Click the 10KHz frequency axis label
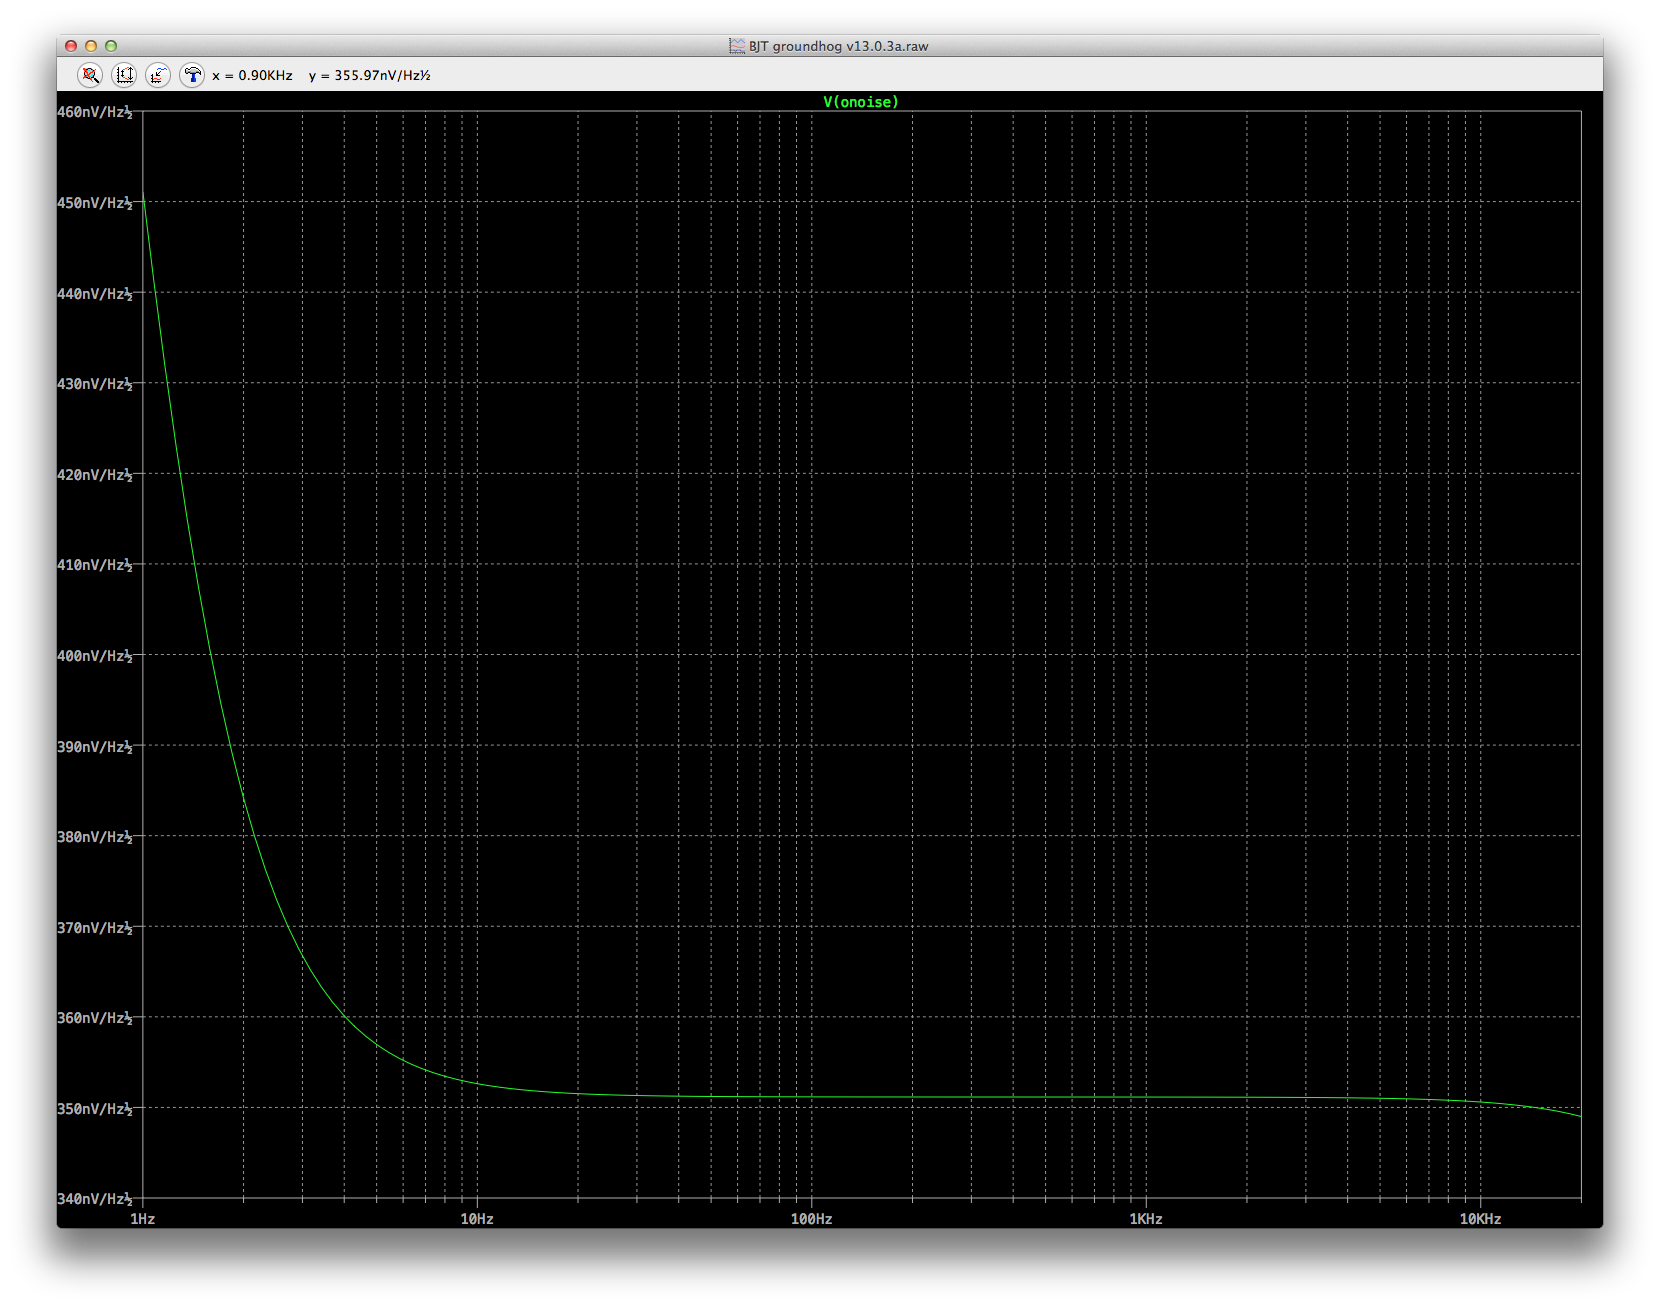This screenshot has width=1660, height=1307. (x=1480, y=1219)
